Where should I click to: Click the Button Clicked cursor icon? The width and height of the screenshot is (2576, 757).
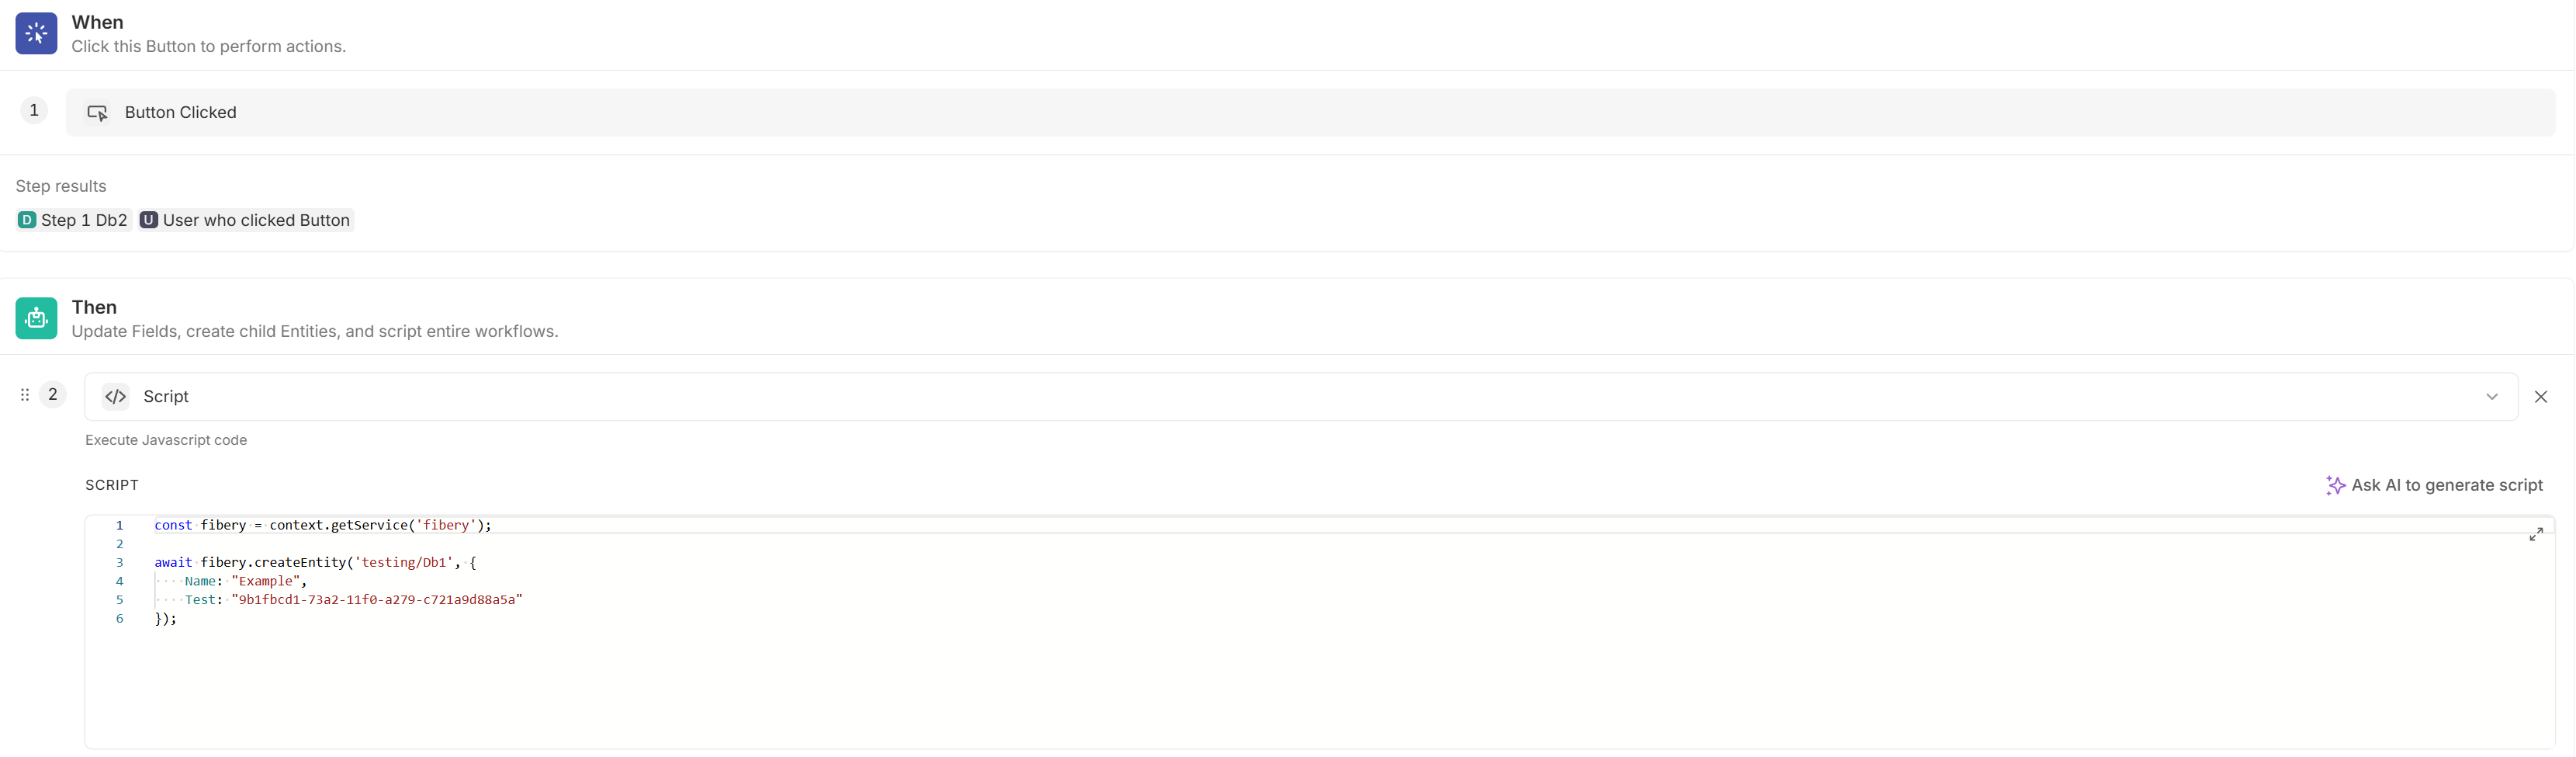[x=97, y=113]
